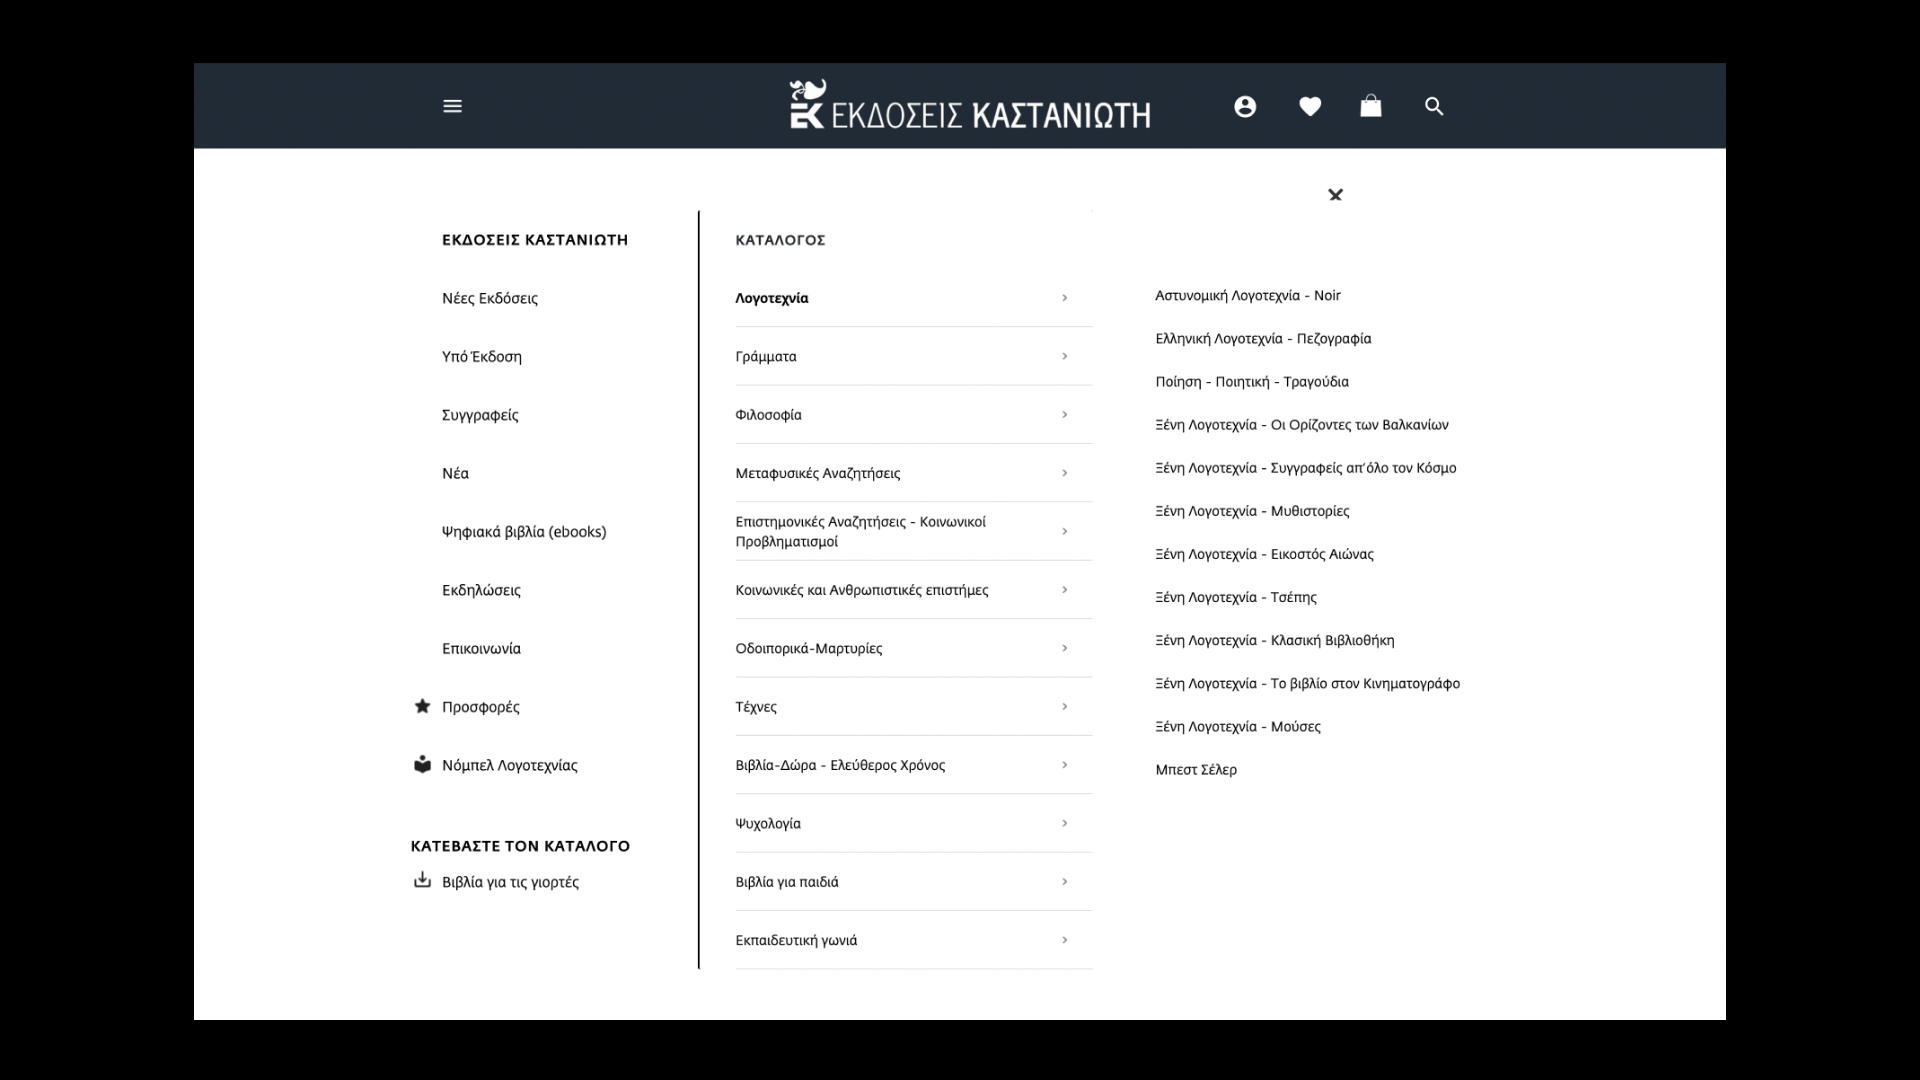
Task: Select Βιβλία-Δώρα - Ελεύθερος Χρόνος category
Action: pyautogui.click(x=840, y=765)
